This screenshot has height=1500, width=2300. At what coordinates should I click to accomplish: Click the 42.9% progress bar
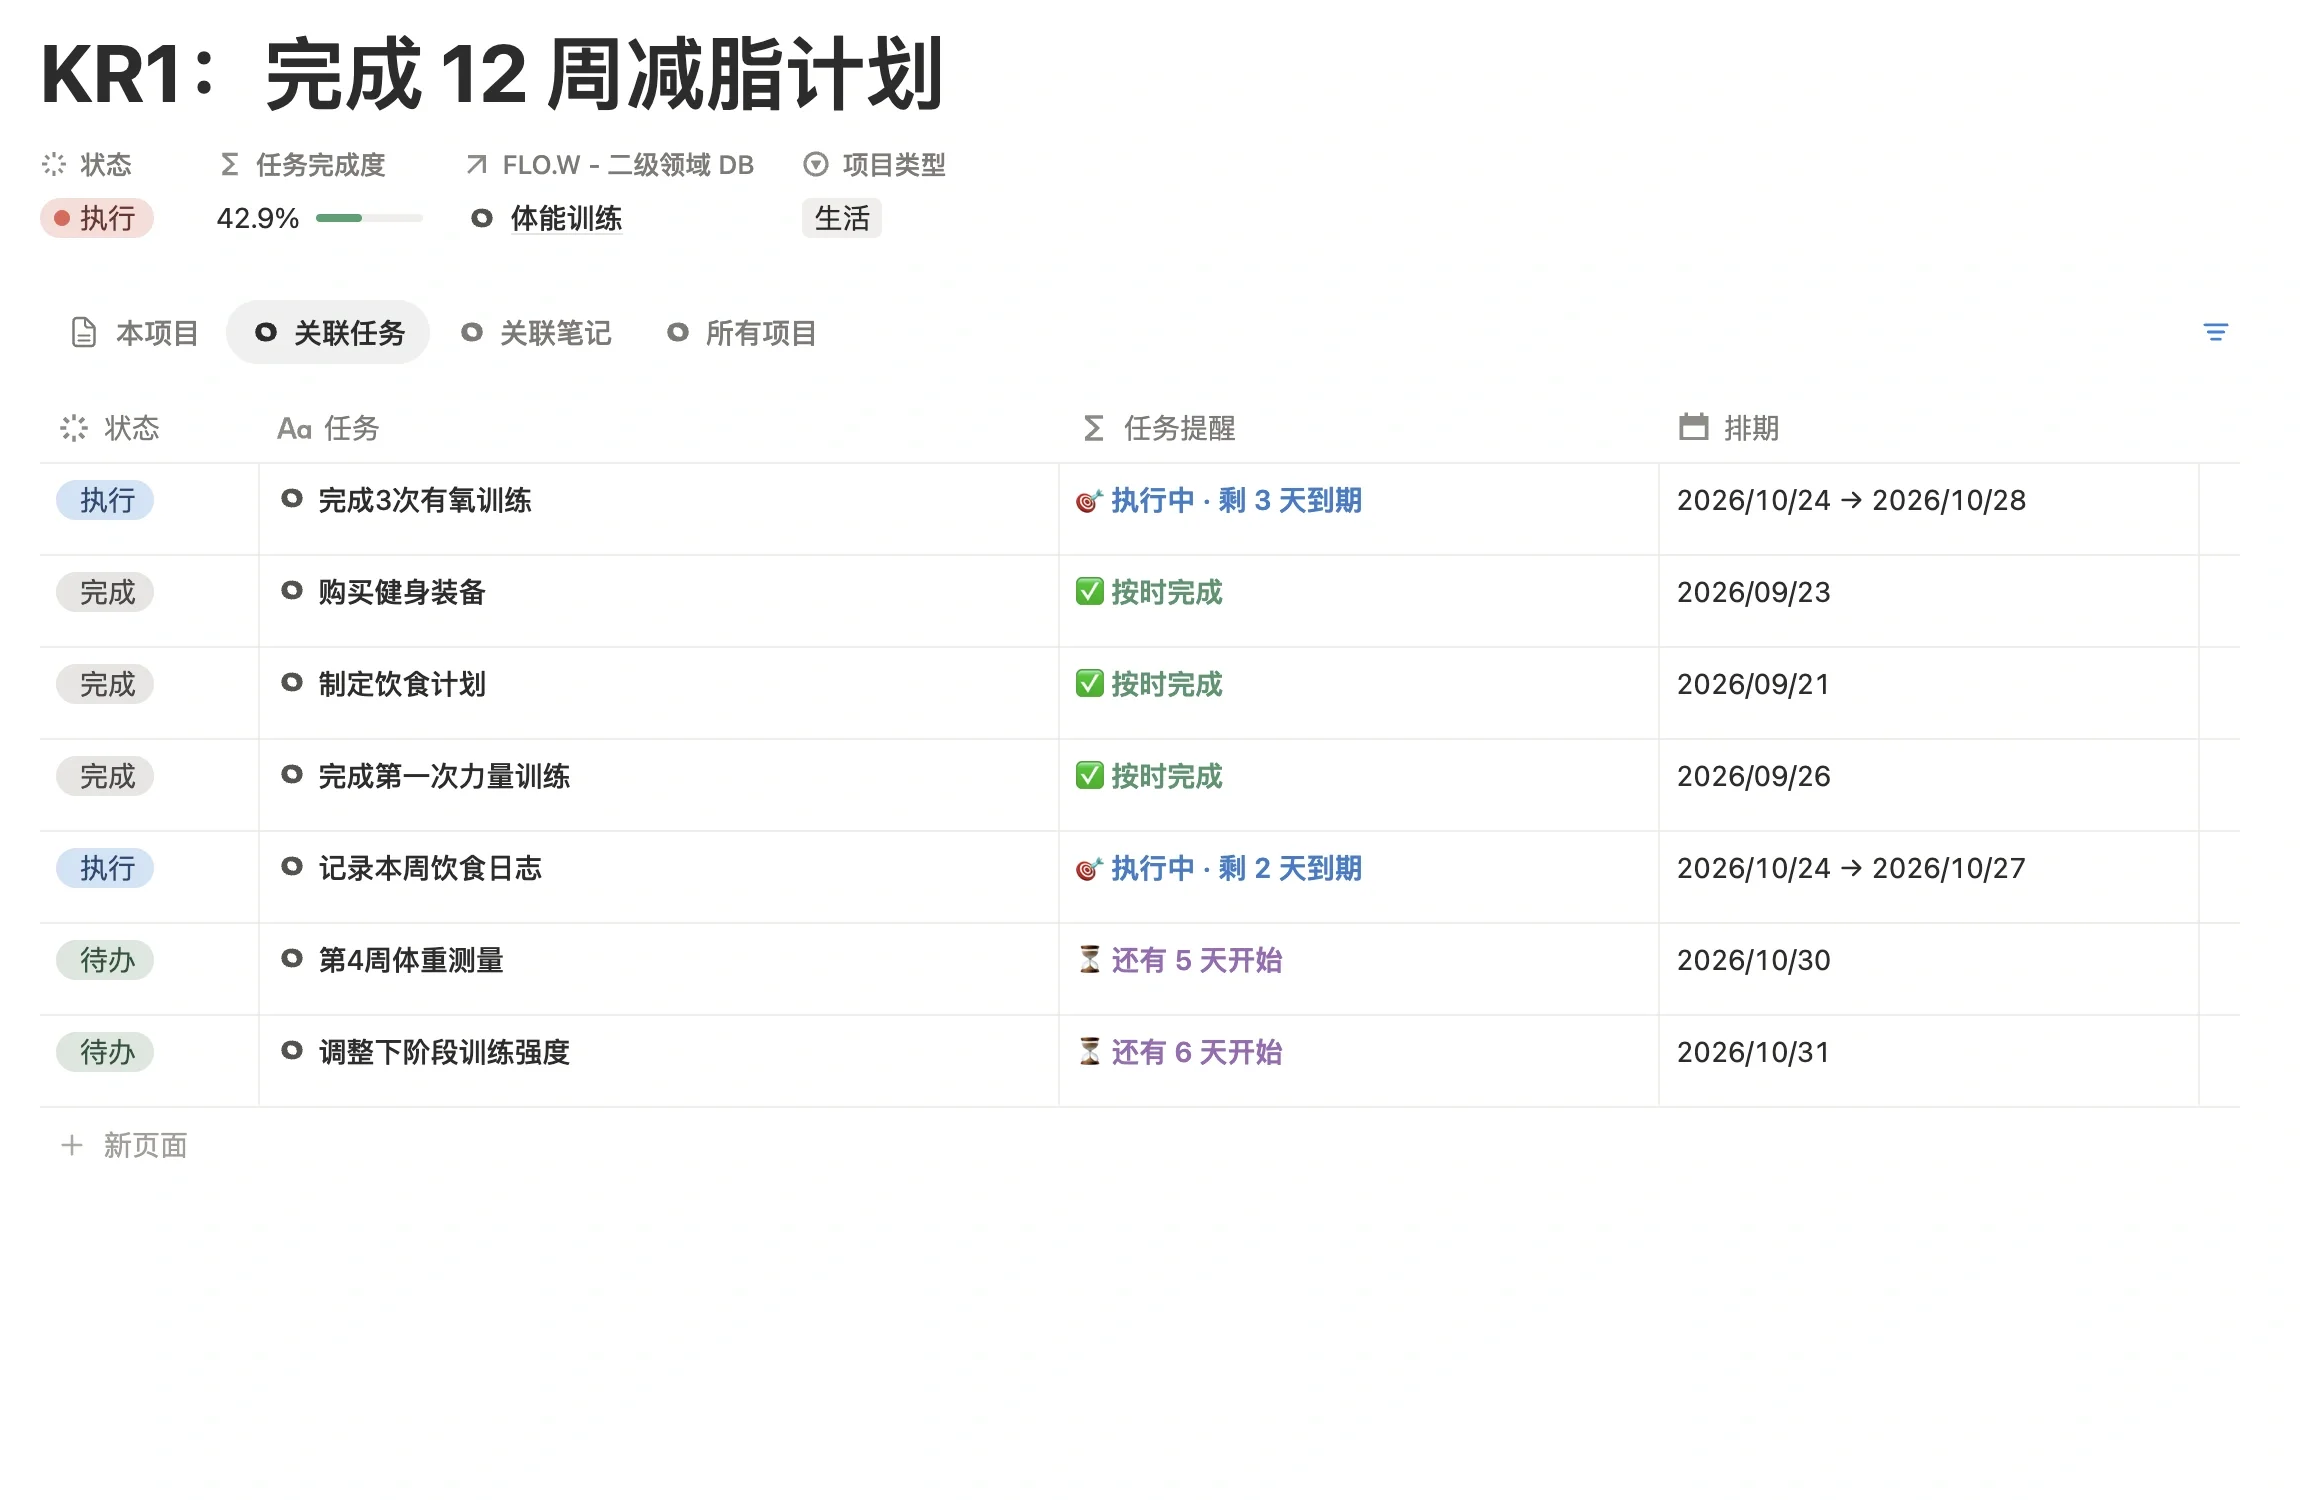pos(369,218)
